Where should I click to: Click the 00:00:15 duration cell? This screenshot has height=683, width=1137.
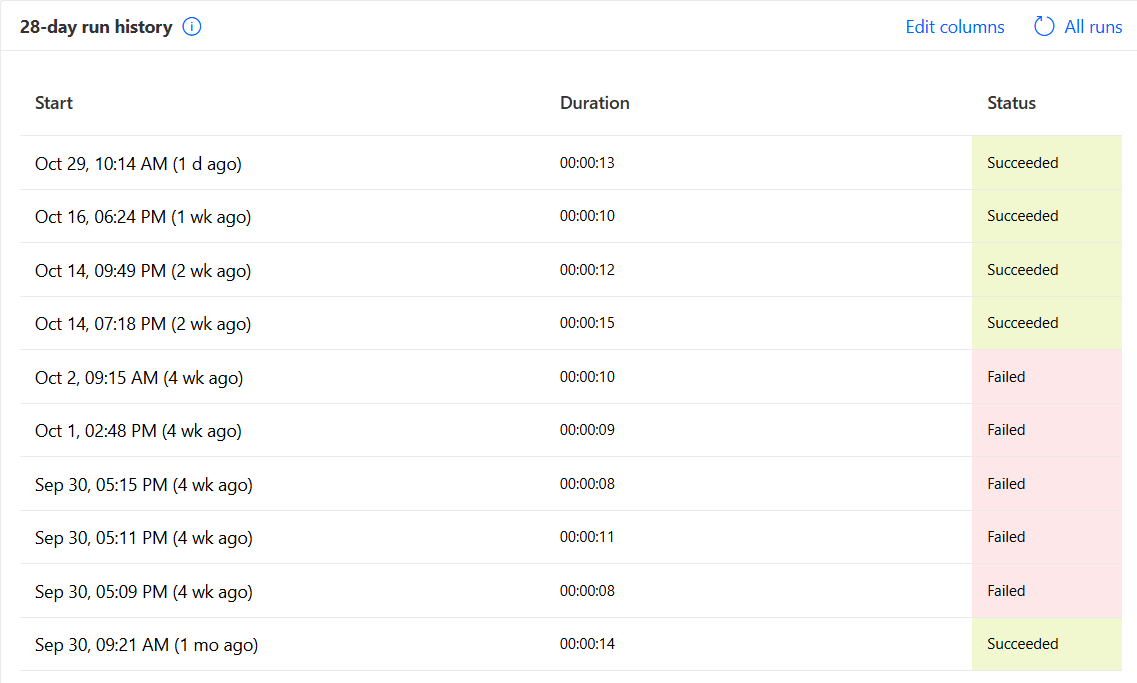point(587,323)
